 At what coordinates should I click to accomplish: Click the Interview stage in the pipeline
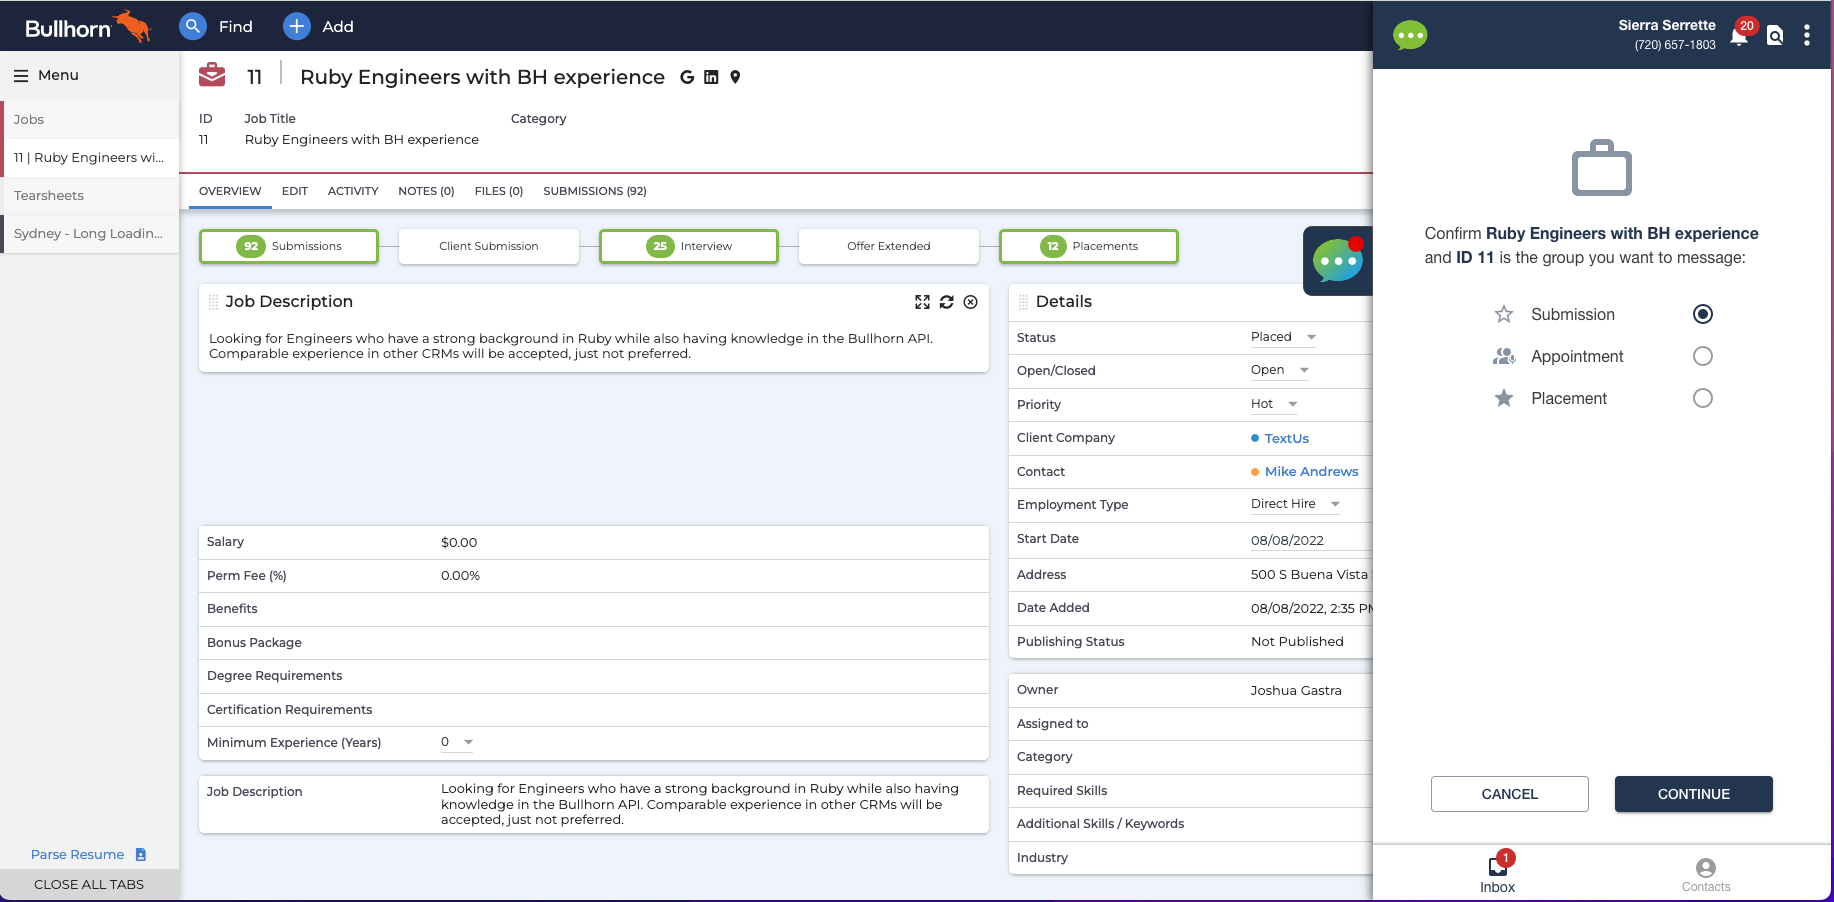(688, 246)
